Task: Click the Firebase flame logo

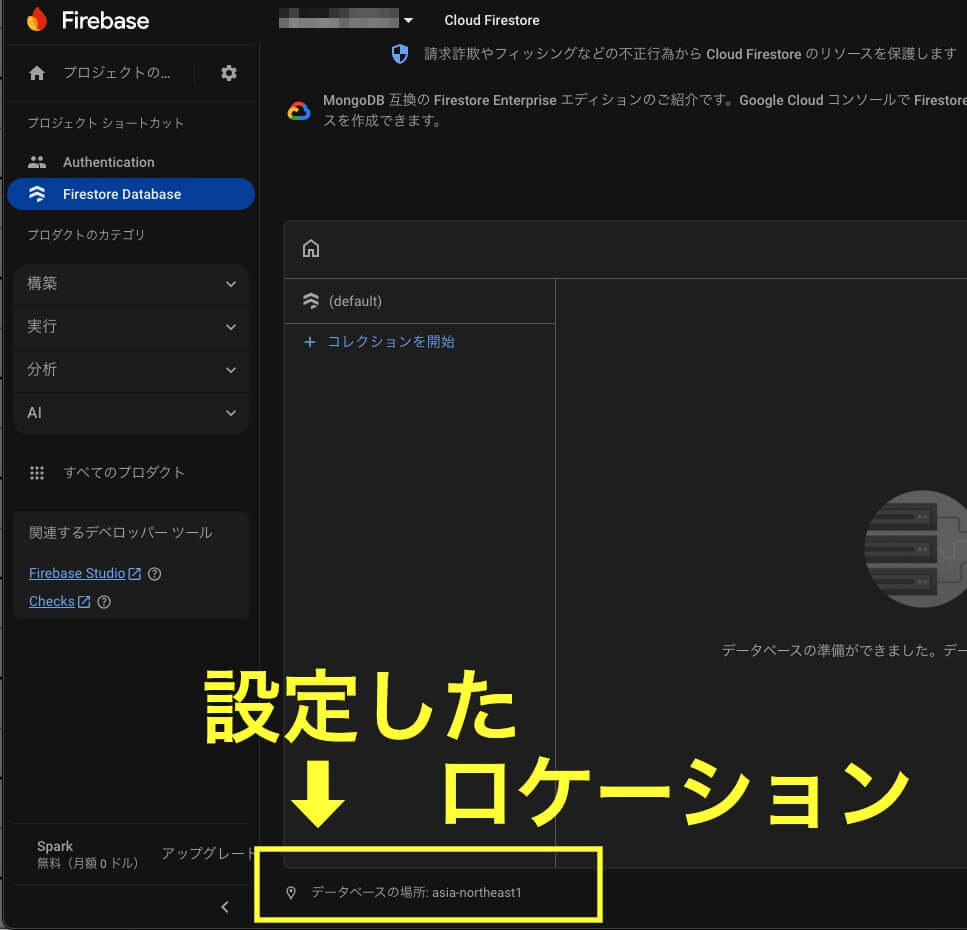Action: pos(37,20)
